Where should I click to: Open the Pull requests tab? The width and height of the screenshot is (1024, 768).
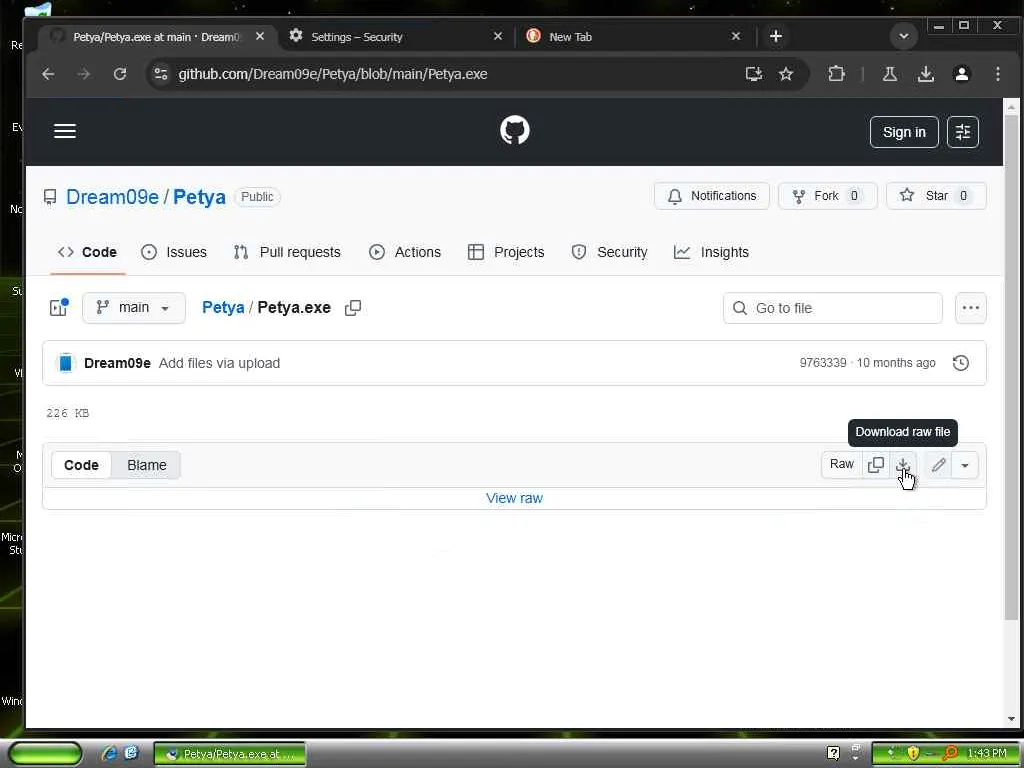pyautogui.click(x=287, y=252)
